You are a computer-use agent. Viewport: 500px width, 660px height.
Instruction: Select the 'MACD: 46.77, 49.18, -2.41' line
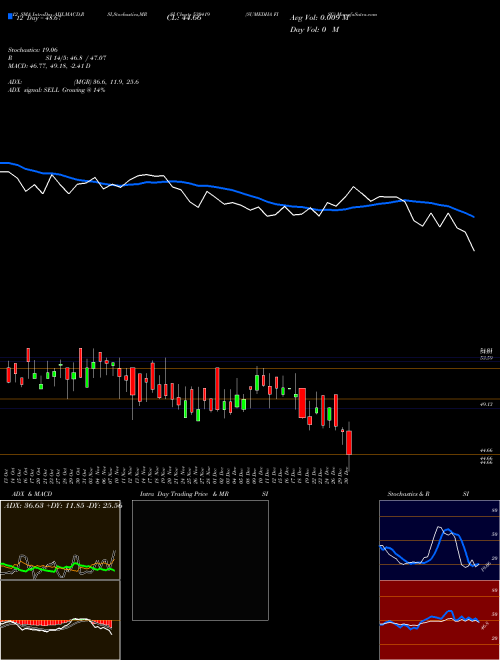click(x=49, y=66)
